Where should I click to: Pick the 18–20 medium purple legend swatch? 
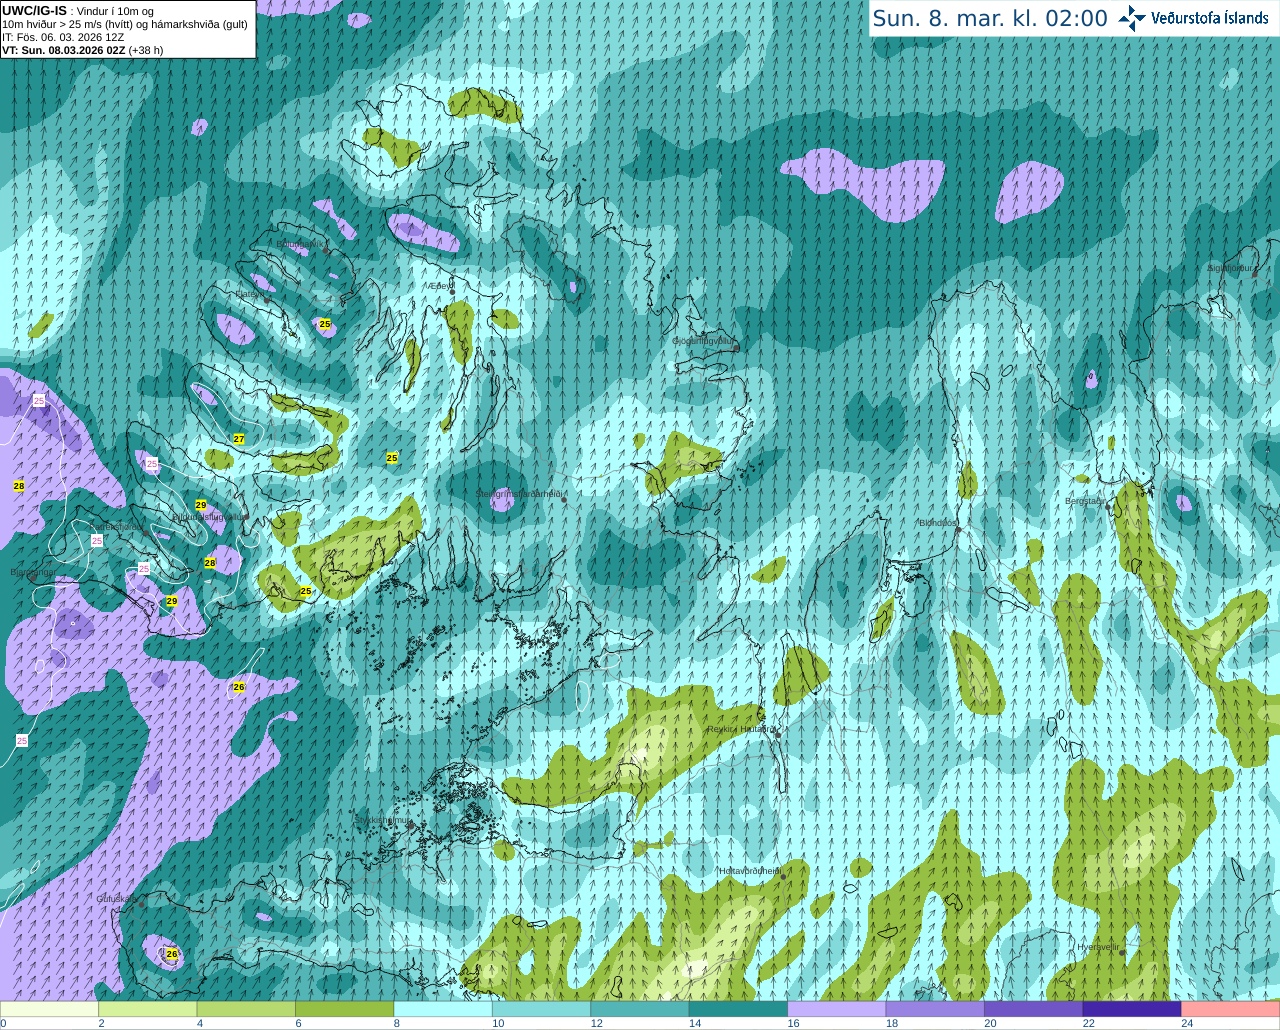click(935, 1009)
